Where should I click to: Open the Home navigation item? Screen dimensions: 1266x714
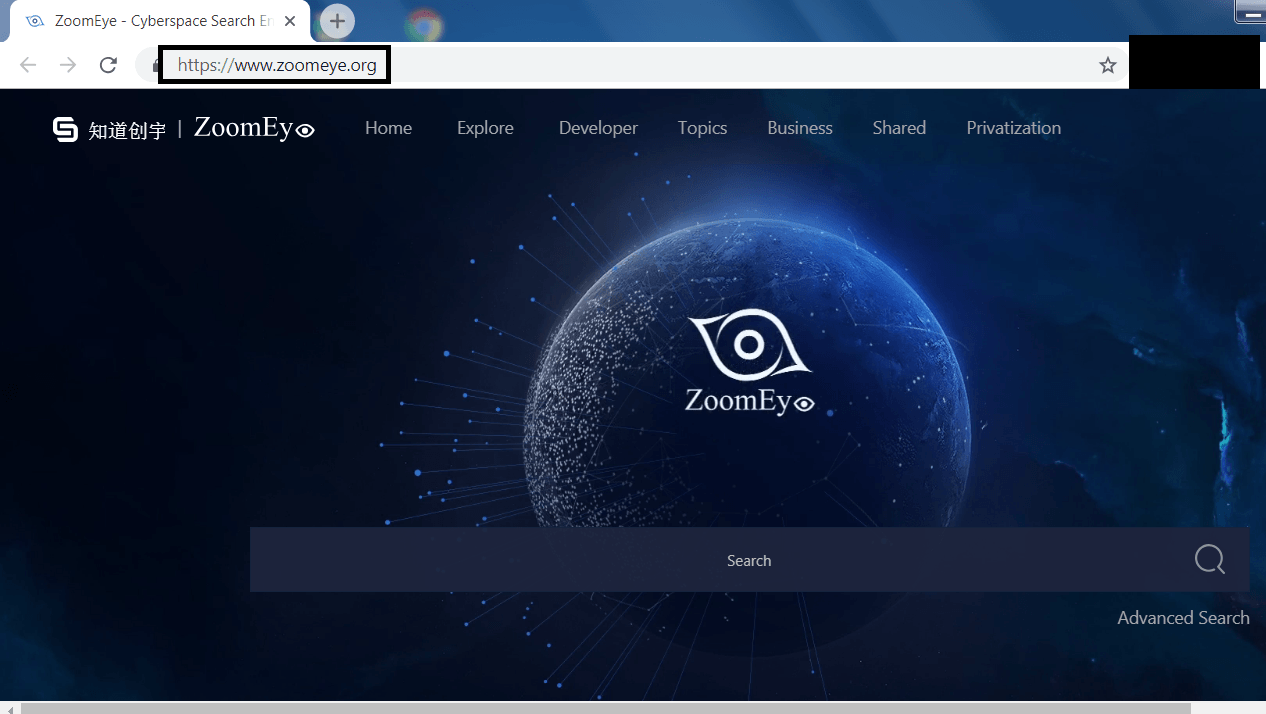(x=388, y=128)
